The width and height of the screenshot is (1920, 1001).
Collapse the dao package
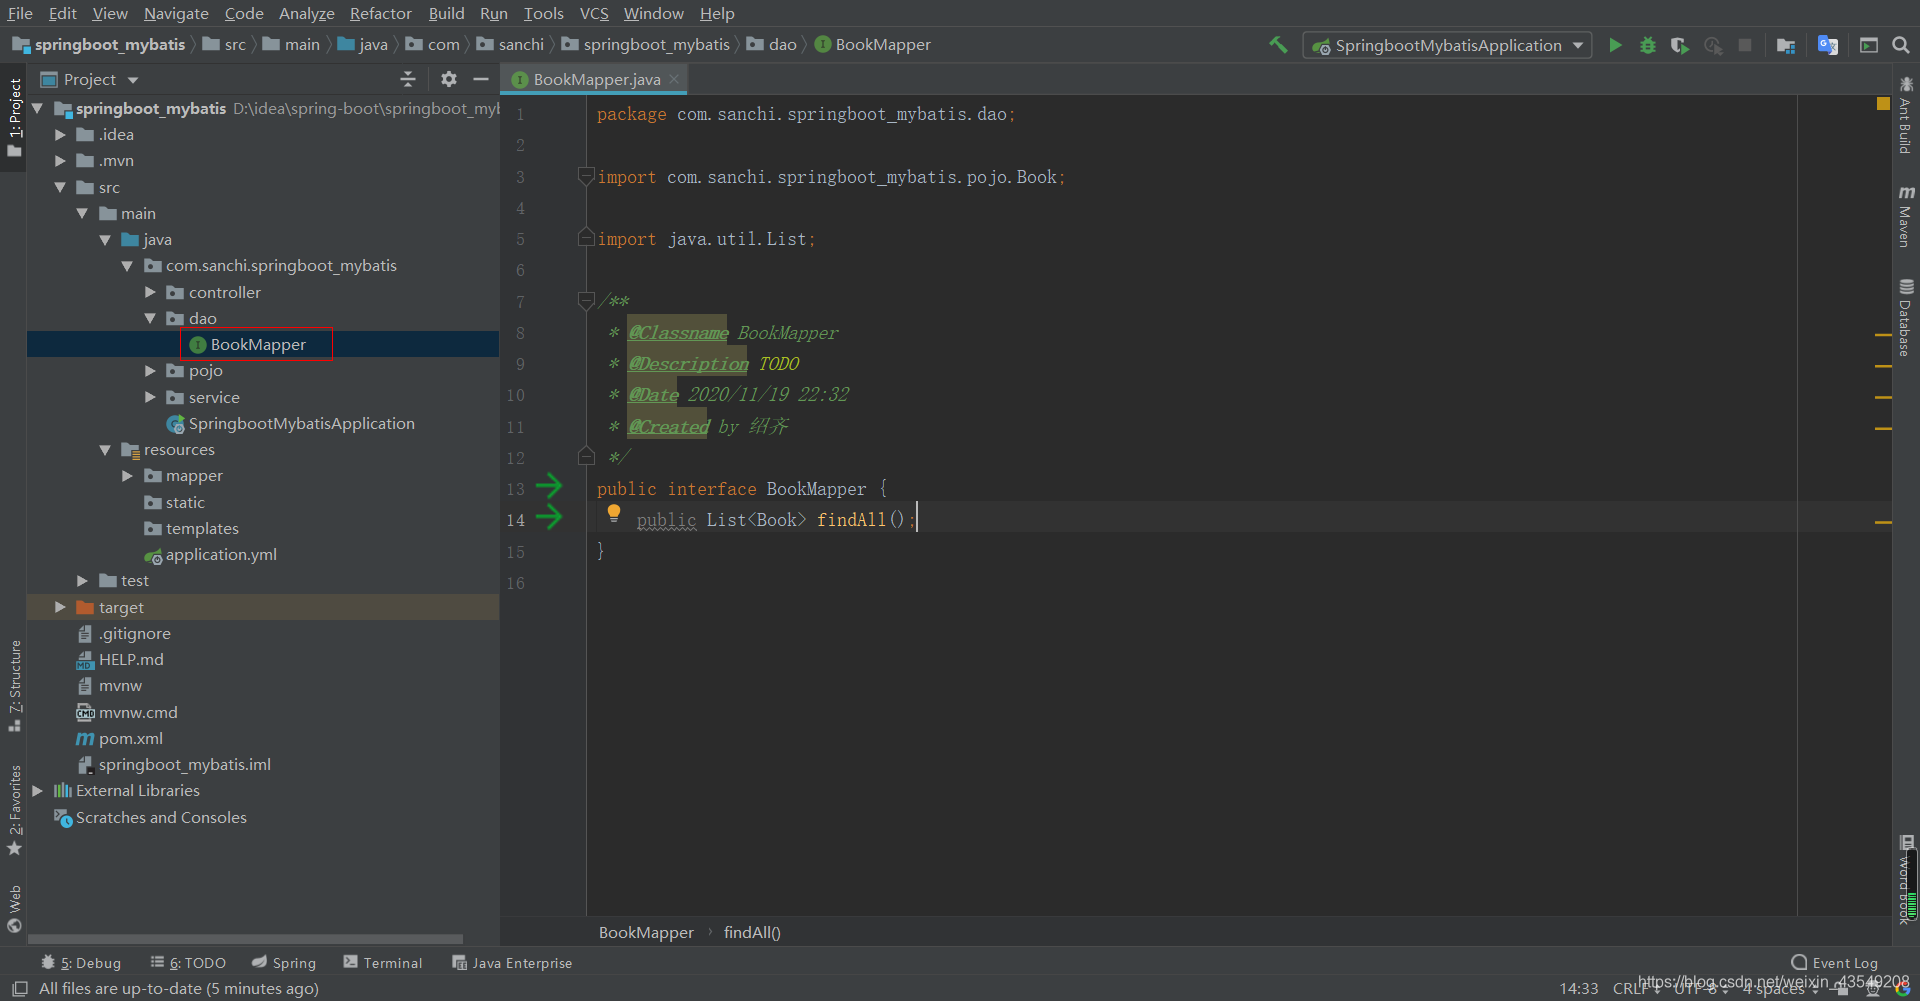pyautogui.click(x=150, y=318)
